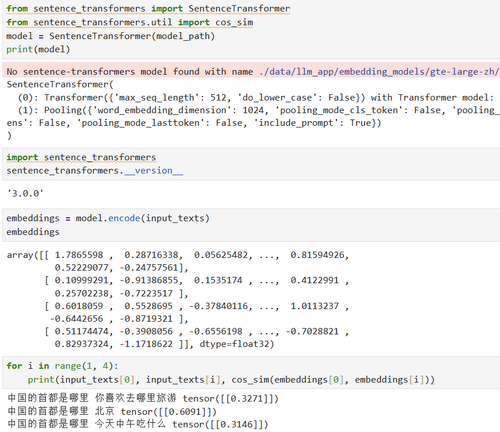500x432 pixels.
Task: Click the 'sentence_transformers.__version__' line
Action: tap(95, 171)
